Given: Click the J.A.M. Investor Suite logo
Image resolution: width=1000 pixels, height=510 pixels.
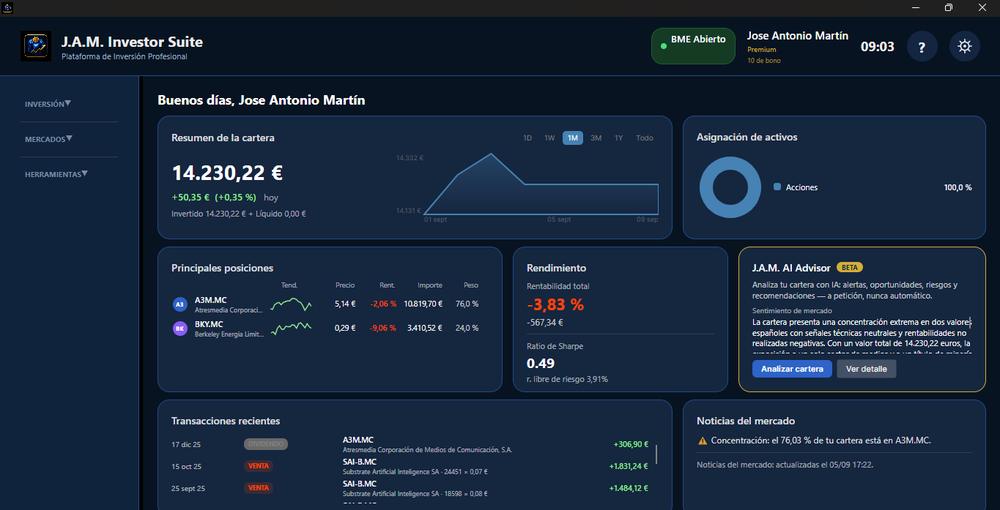Looking at the screenshot, I should coord(36,46).
